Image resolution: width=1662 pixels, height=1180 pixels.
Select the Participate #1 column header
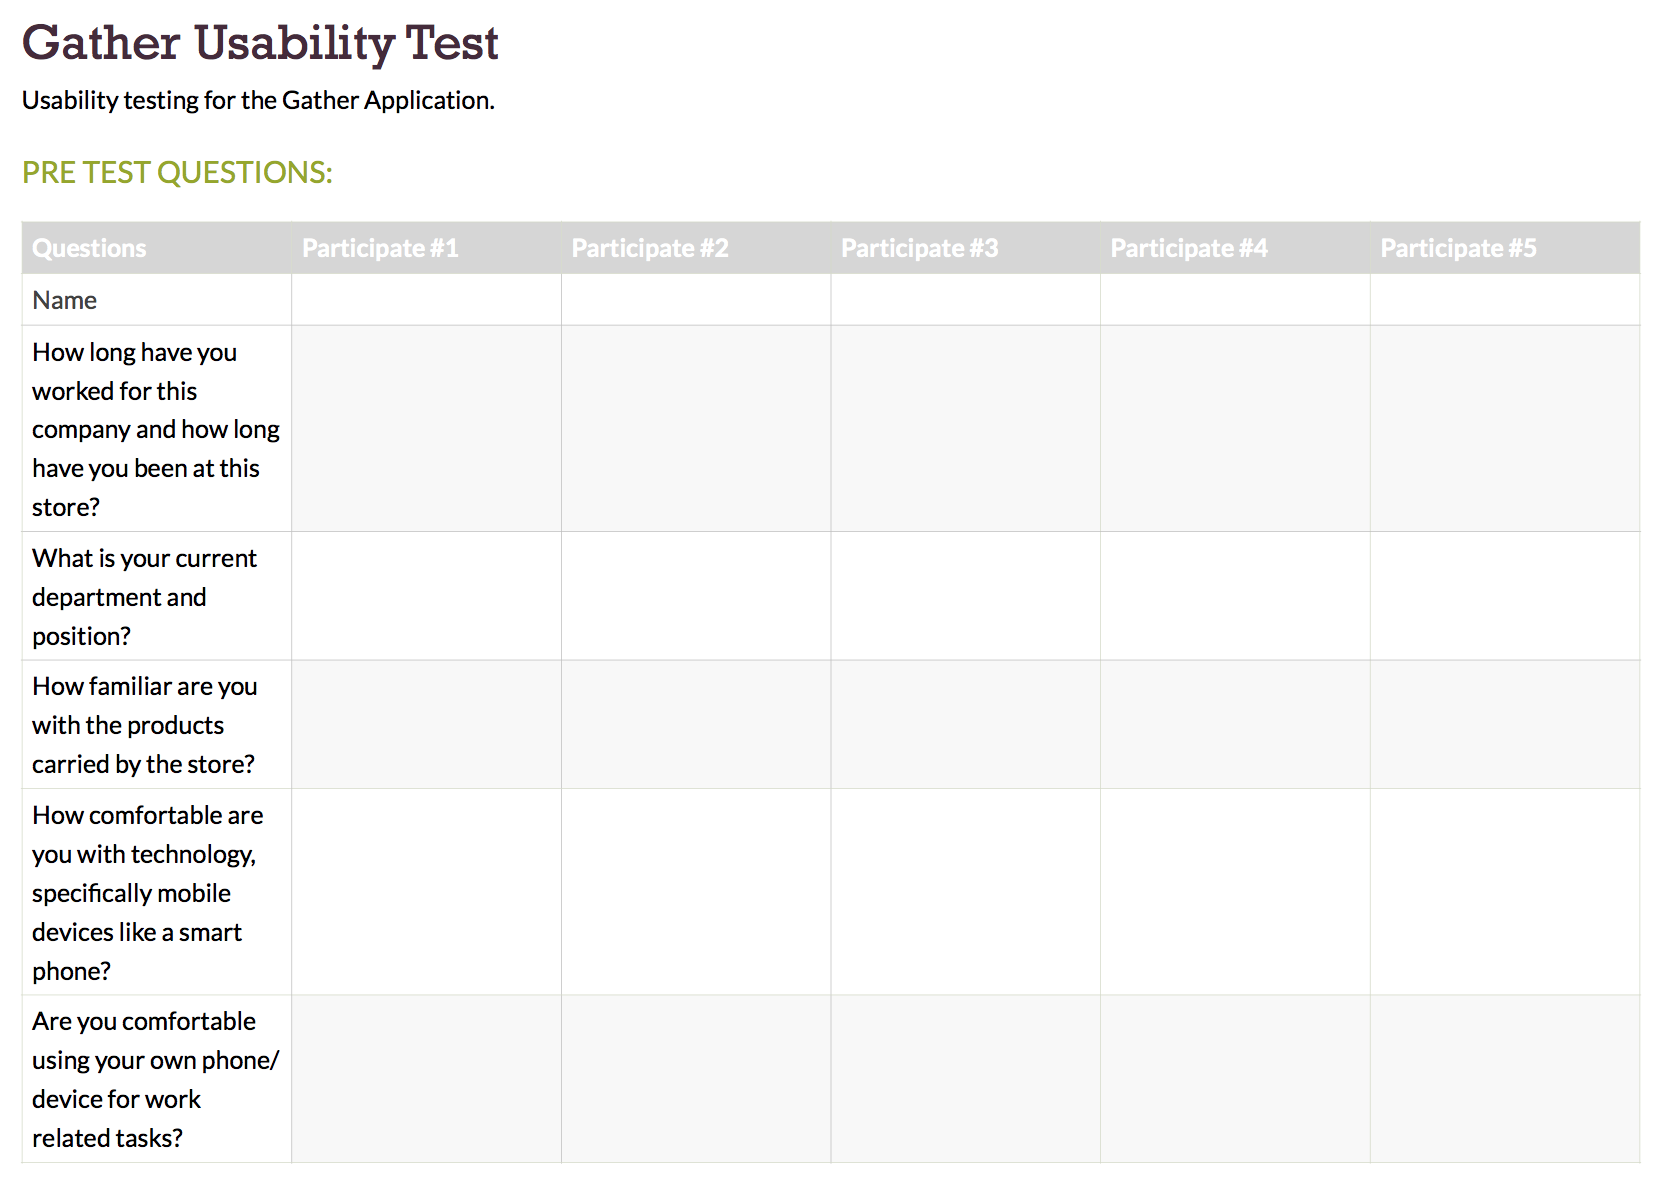point(380,248)
